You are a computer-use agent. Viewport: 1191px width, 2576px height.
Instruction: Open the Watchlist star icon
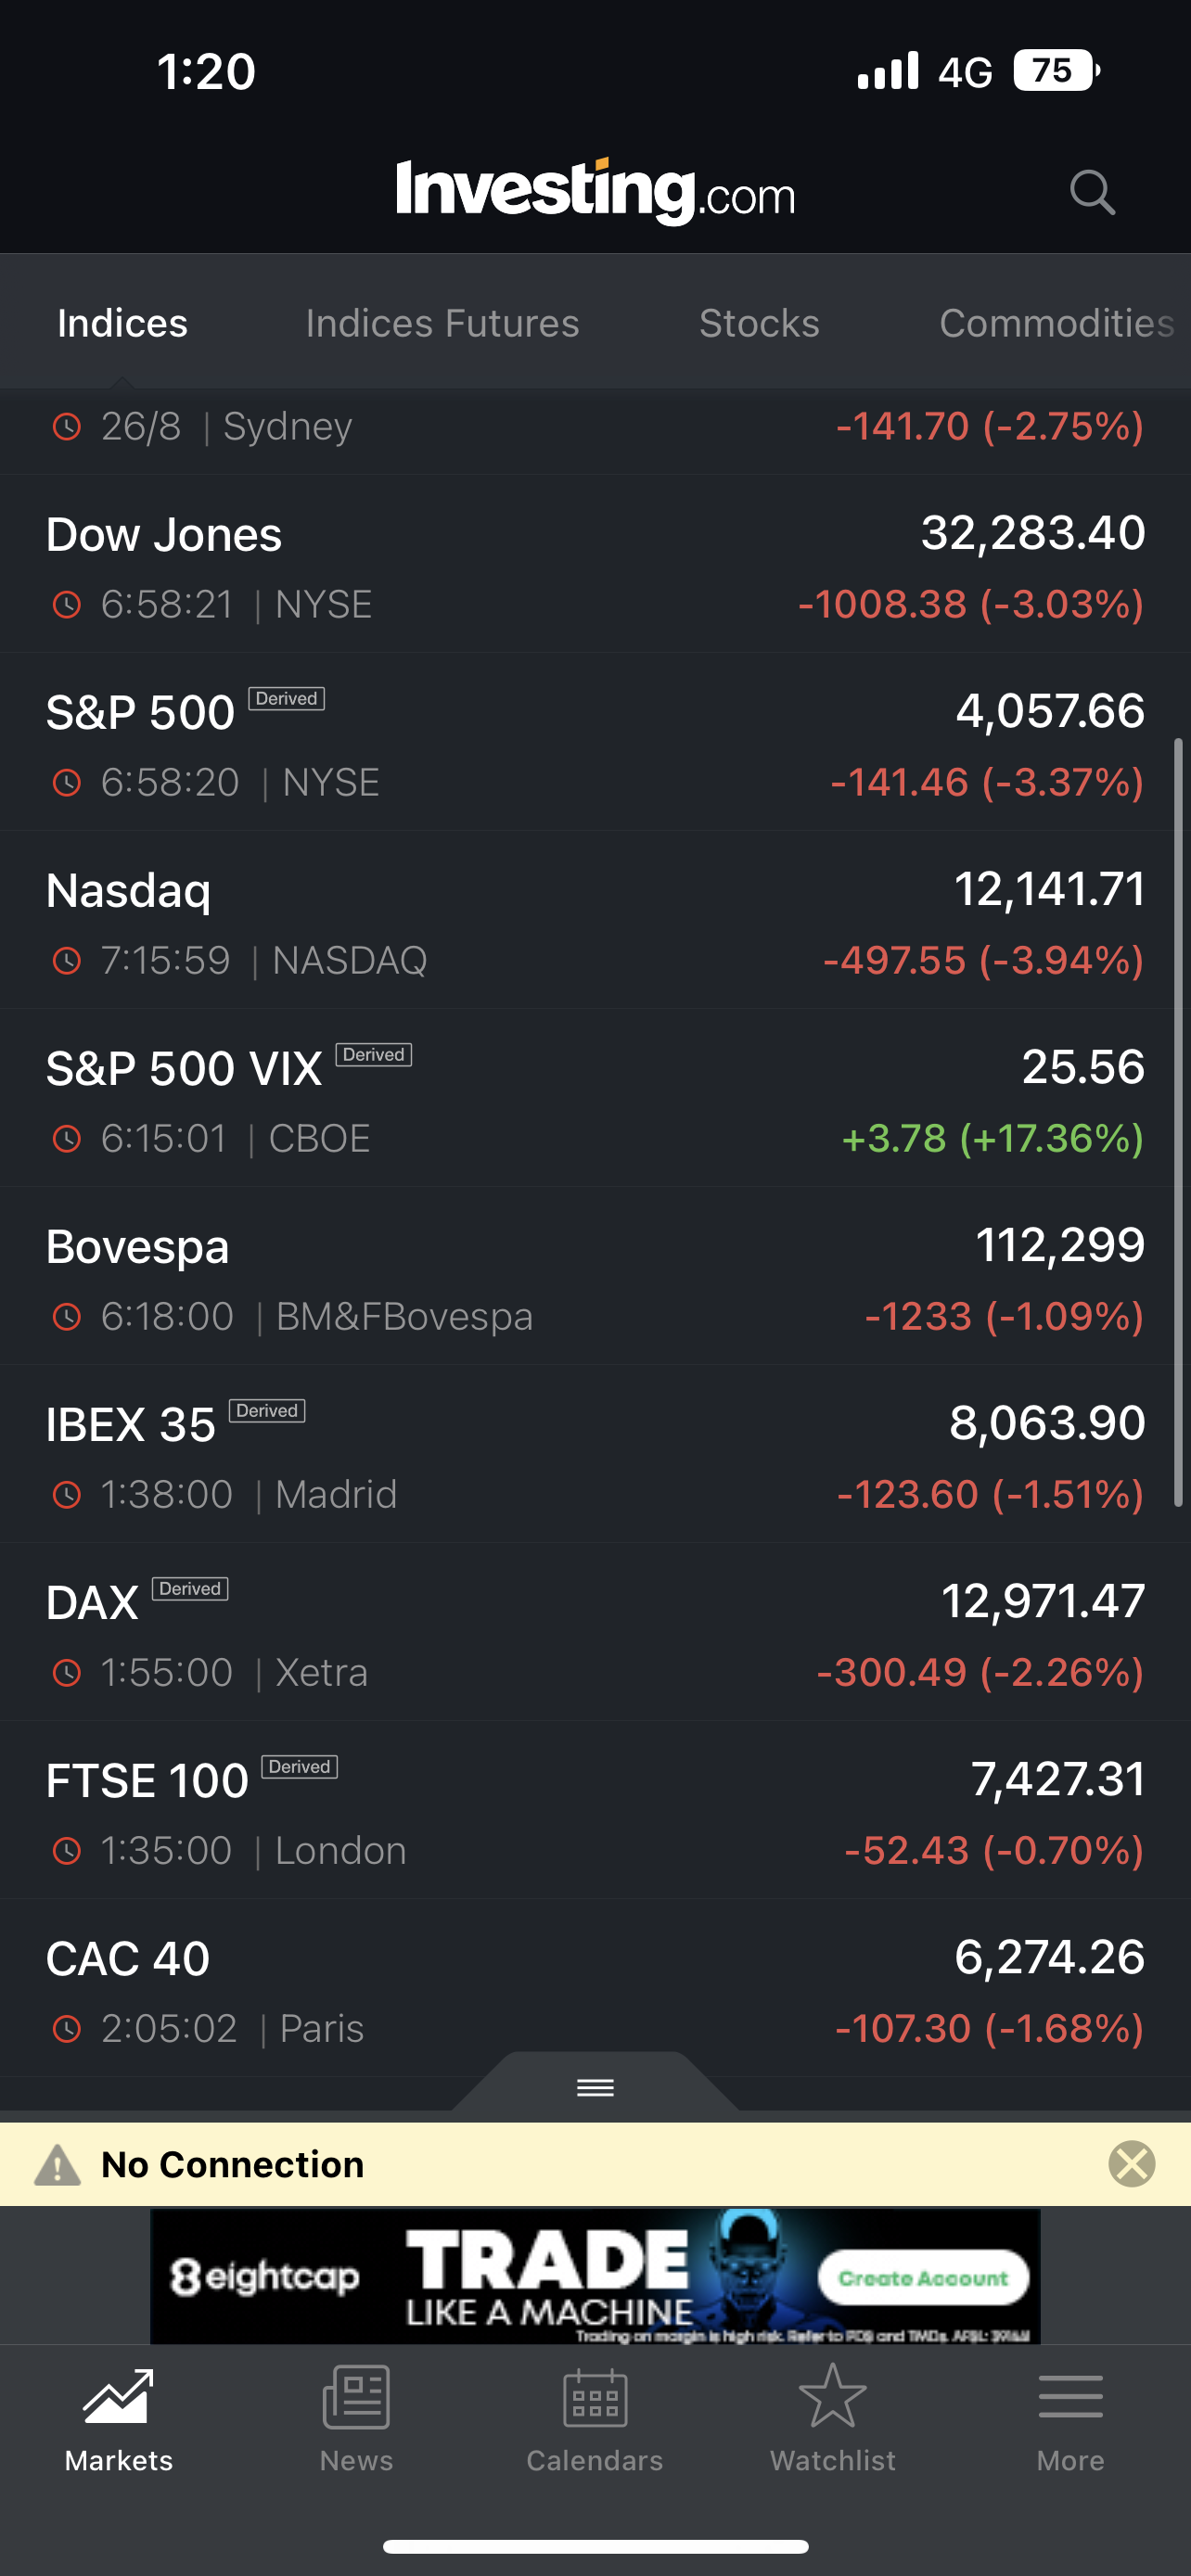[x=832, y=2397]
